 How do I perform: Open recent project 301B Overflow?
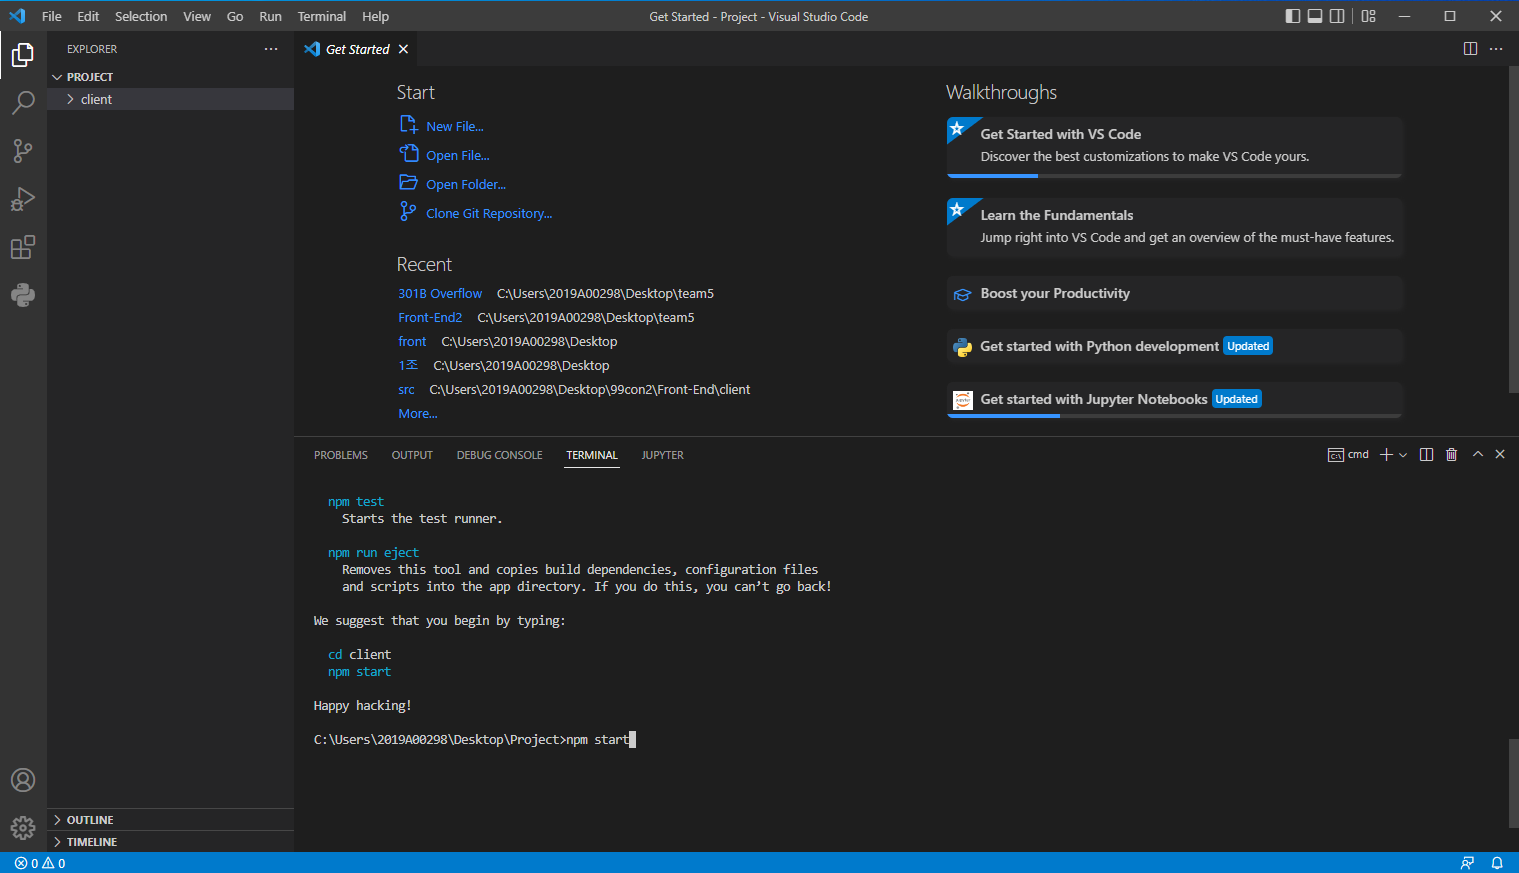point(440,293)
